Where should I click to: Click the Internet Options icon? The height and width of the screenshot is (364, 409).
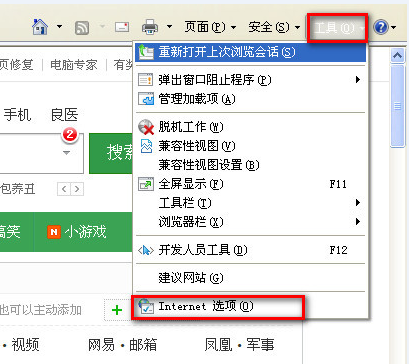(x=146, y=306)
